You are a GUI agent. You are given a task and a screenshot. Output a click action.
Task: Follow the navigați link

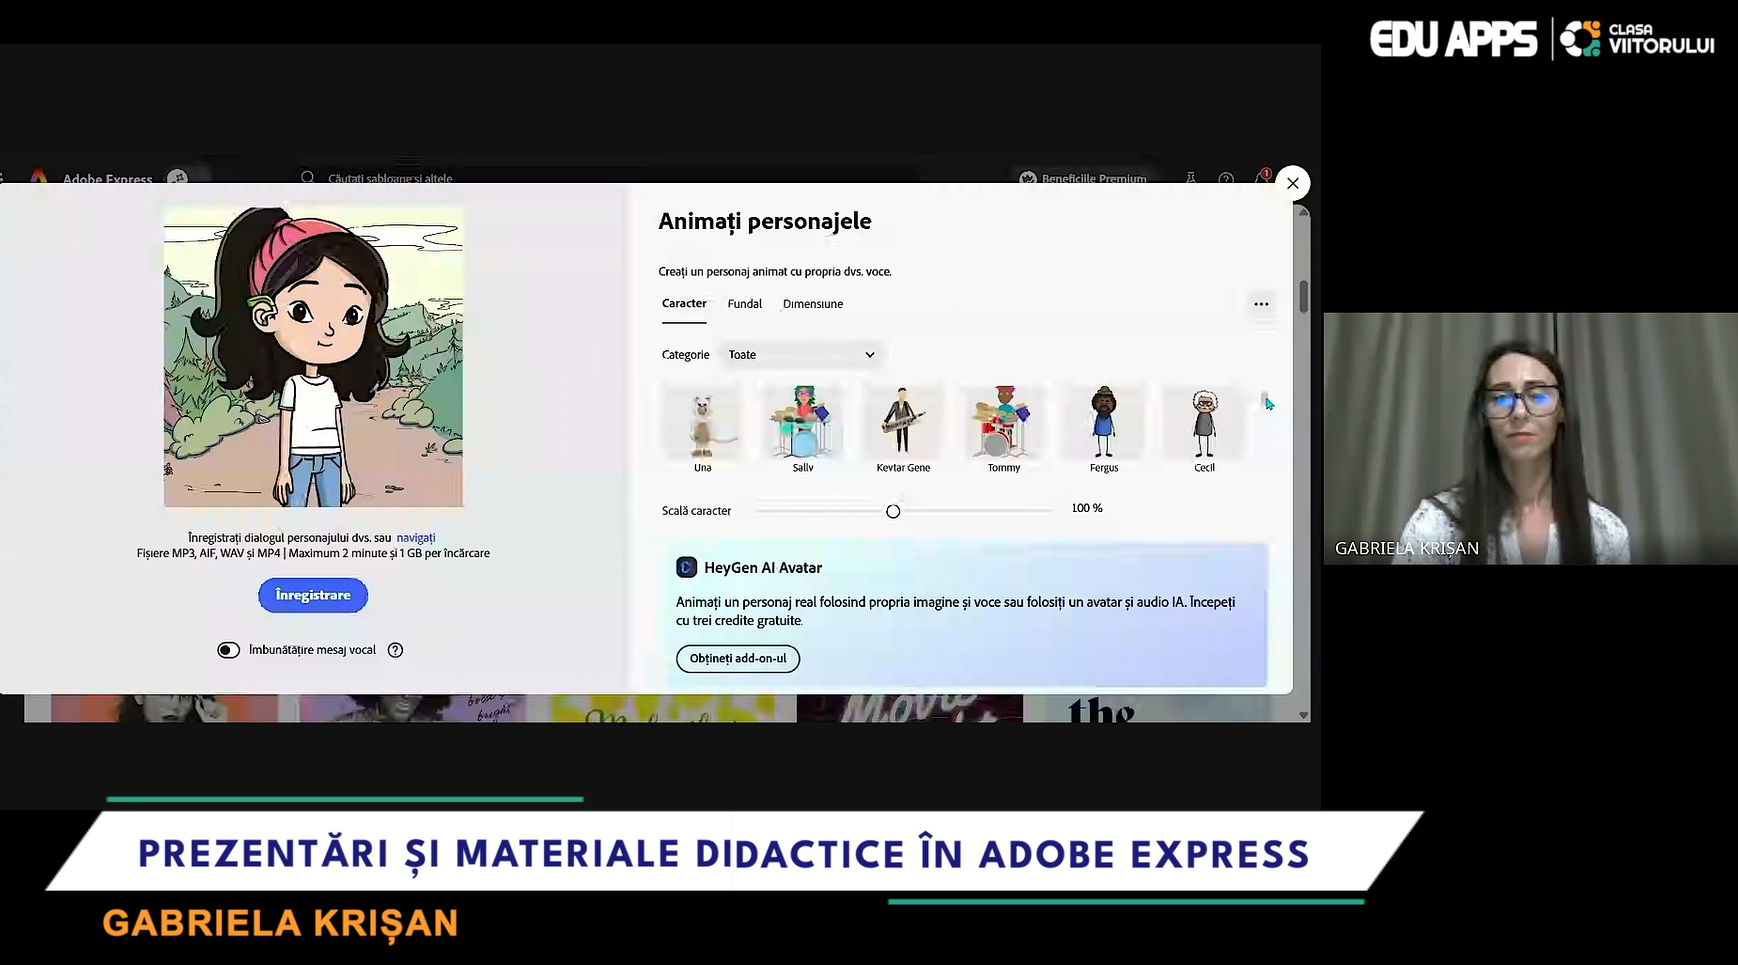coord(416,538)
